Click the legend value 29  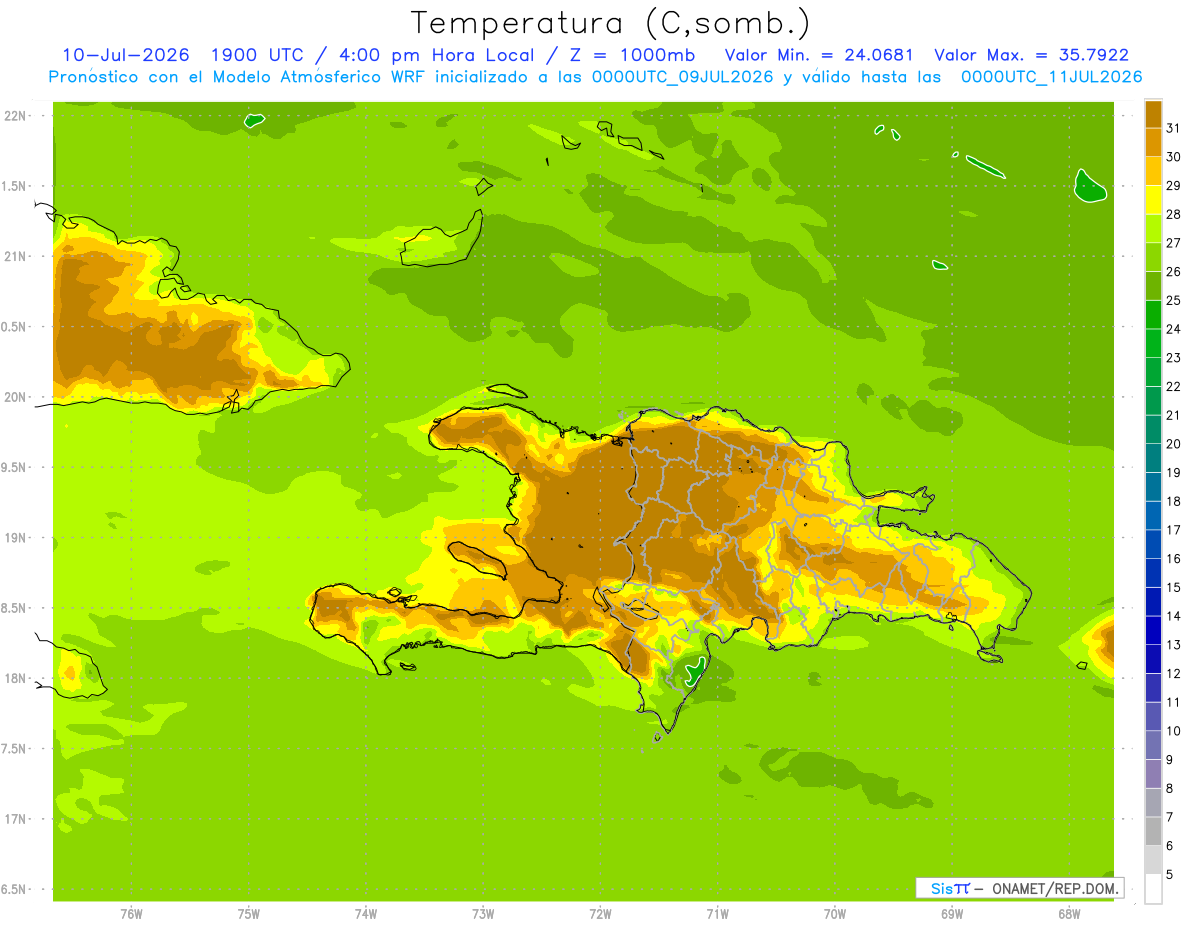(1173, 186)
